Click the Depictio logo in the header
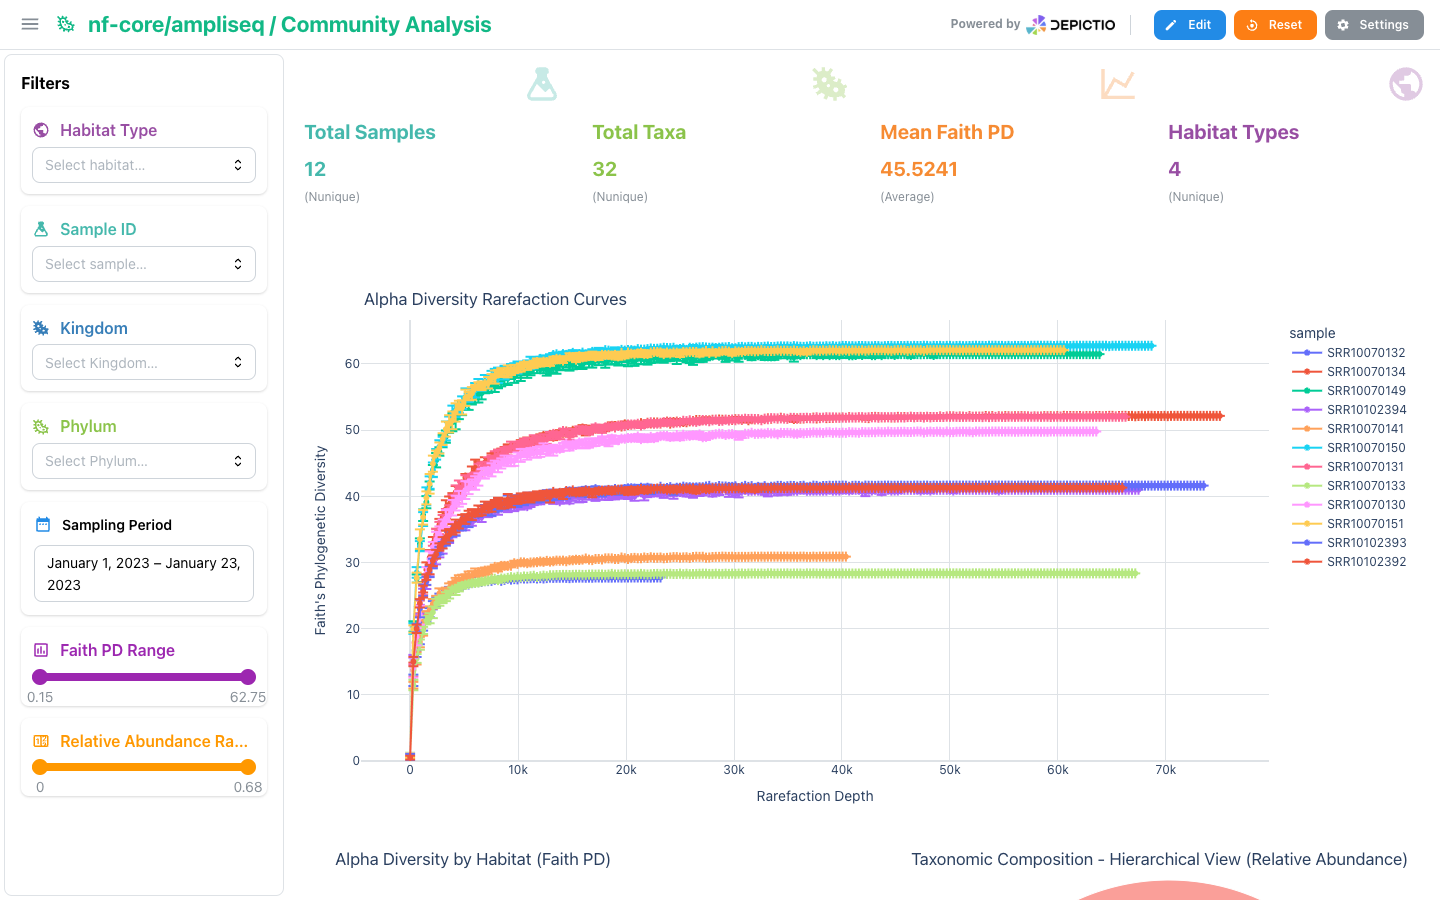This screenshot has width=1440, height=900. [x=1071, y=25]
